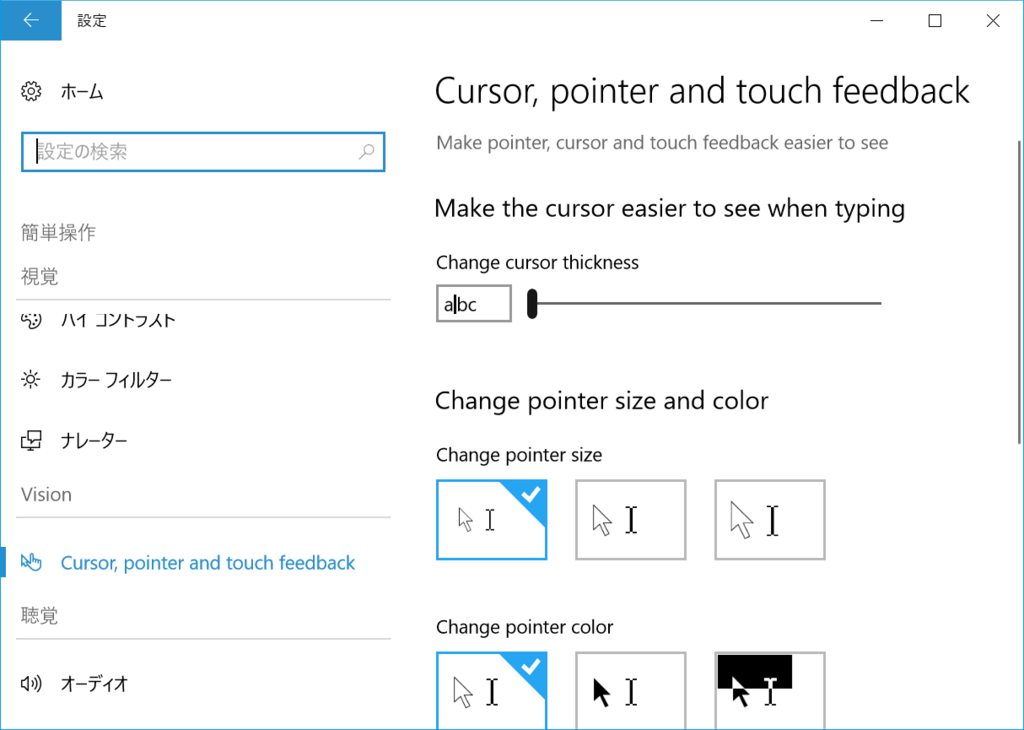Select the medium pointer size option
1024x730 pixels.
630,520
